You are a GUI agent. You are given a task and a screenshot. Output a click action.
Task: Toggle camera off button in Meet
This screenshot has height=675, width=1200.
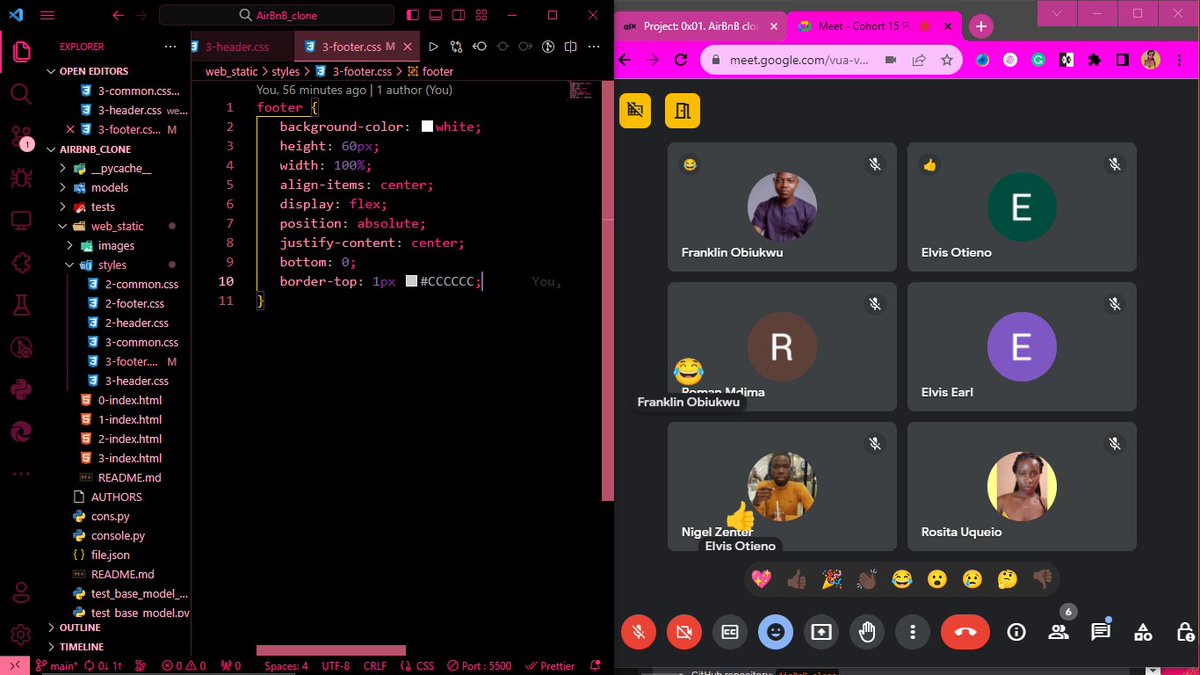pyautogui.click(x=684, y=632)
